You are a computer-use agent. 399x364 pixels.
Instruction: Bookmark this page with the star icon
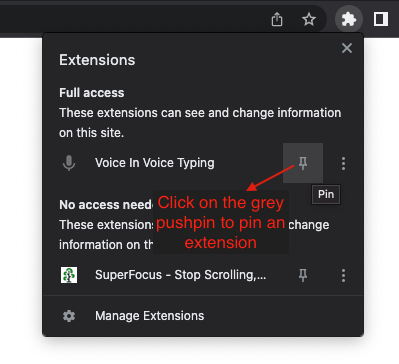click(309, 19)
